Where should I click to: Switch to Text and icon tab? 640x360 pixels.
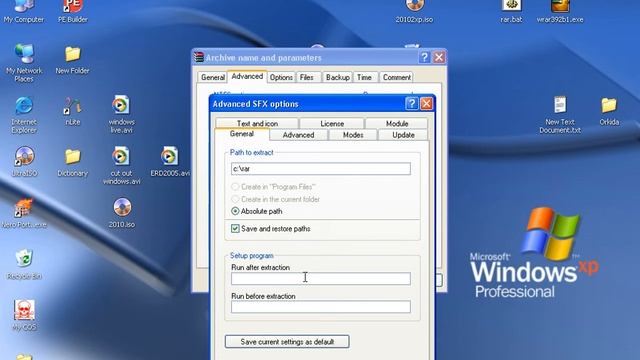257,123
